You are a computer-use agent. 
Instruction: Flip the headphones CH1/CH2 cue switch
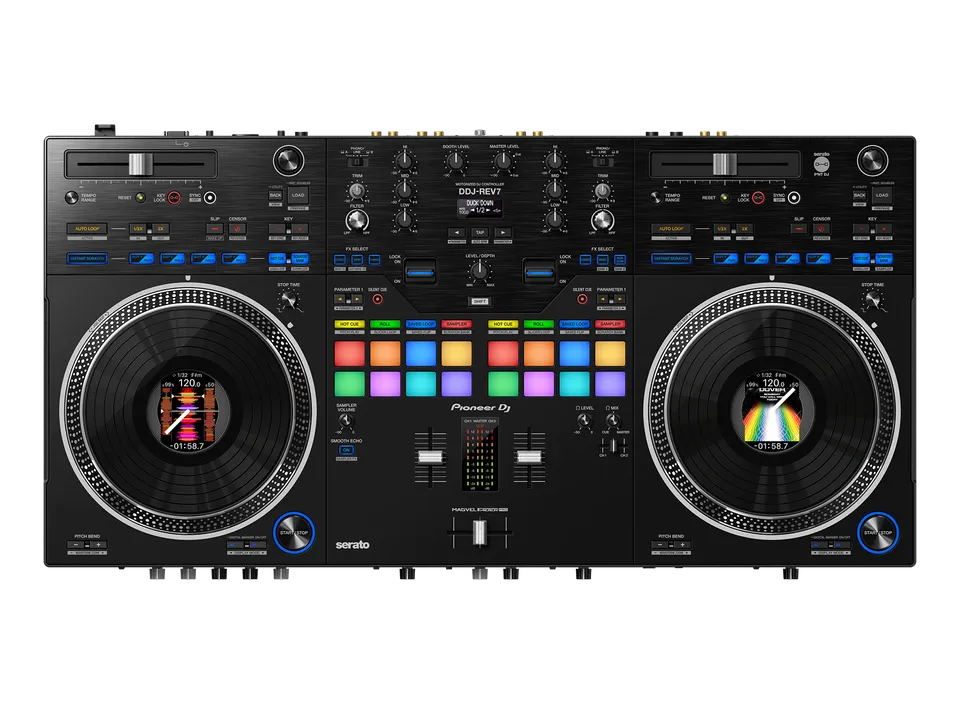pos(612,446)
